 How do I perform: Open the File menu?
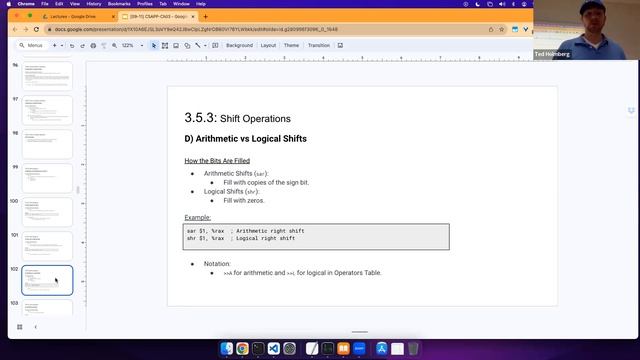tap(45, 4)
